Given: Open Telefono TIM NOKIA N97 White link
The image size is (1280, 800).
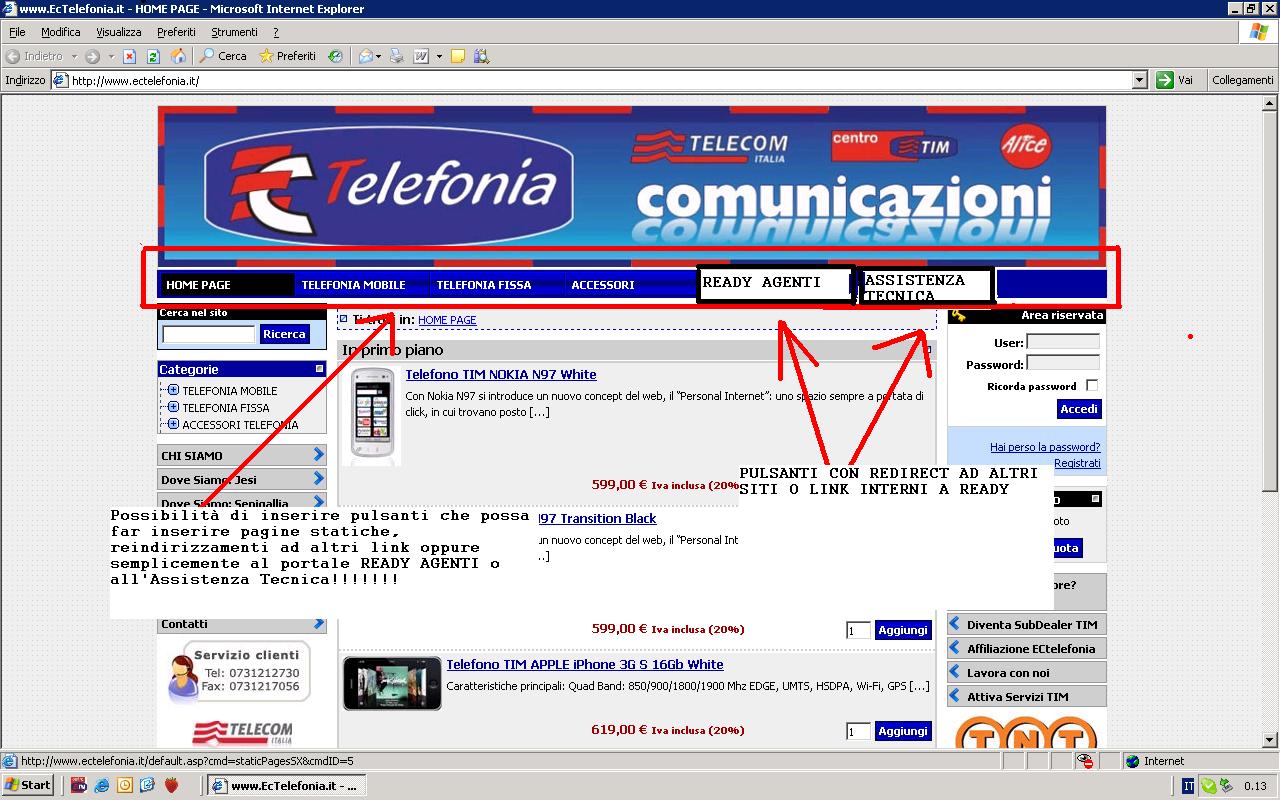Looking at the screenshot, I should [x=501, y=374].
